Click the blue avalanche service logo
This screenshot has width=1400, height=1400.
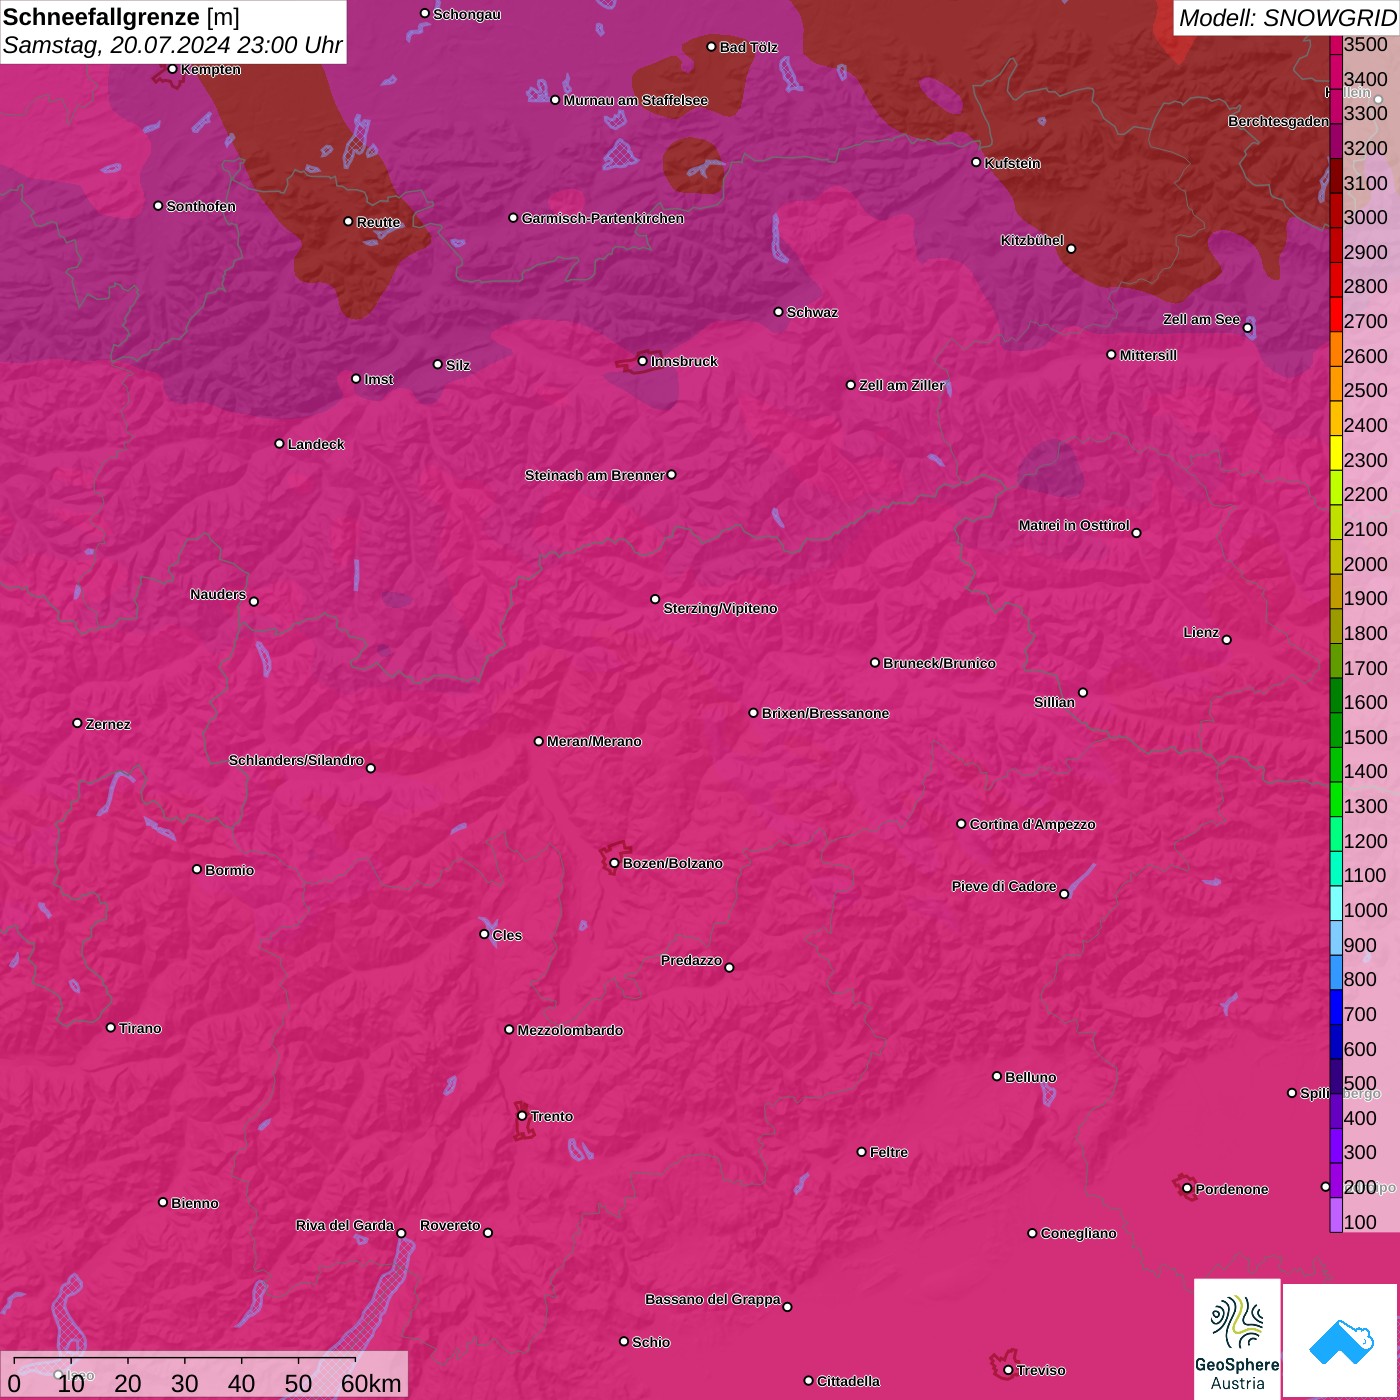click(x=1341, y=1341)
